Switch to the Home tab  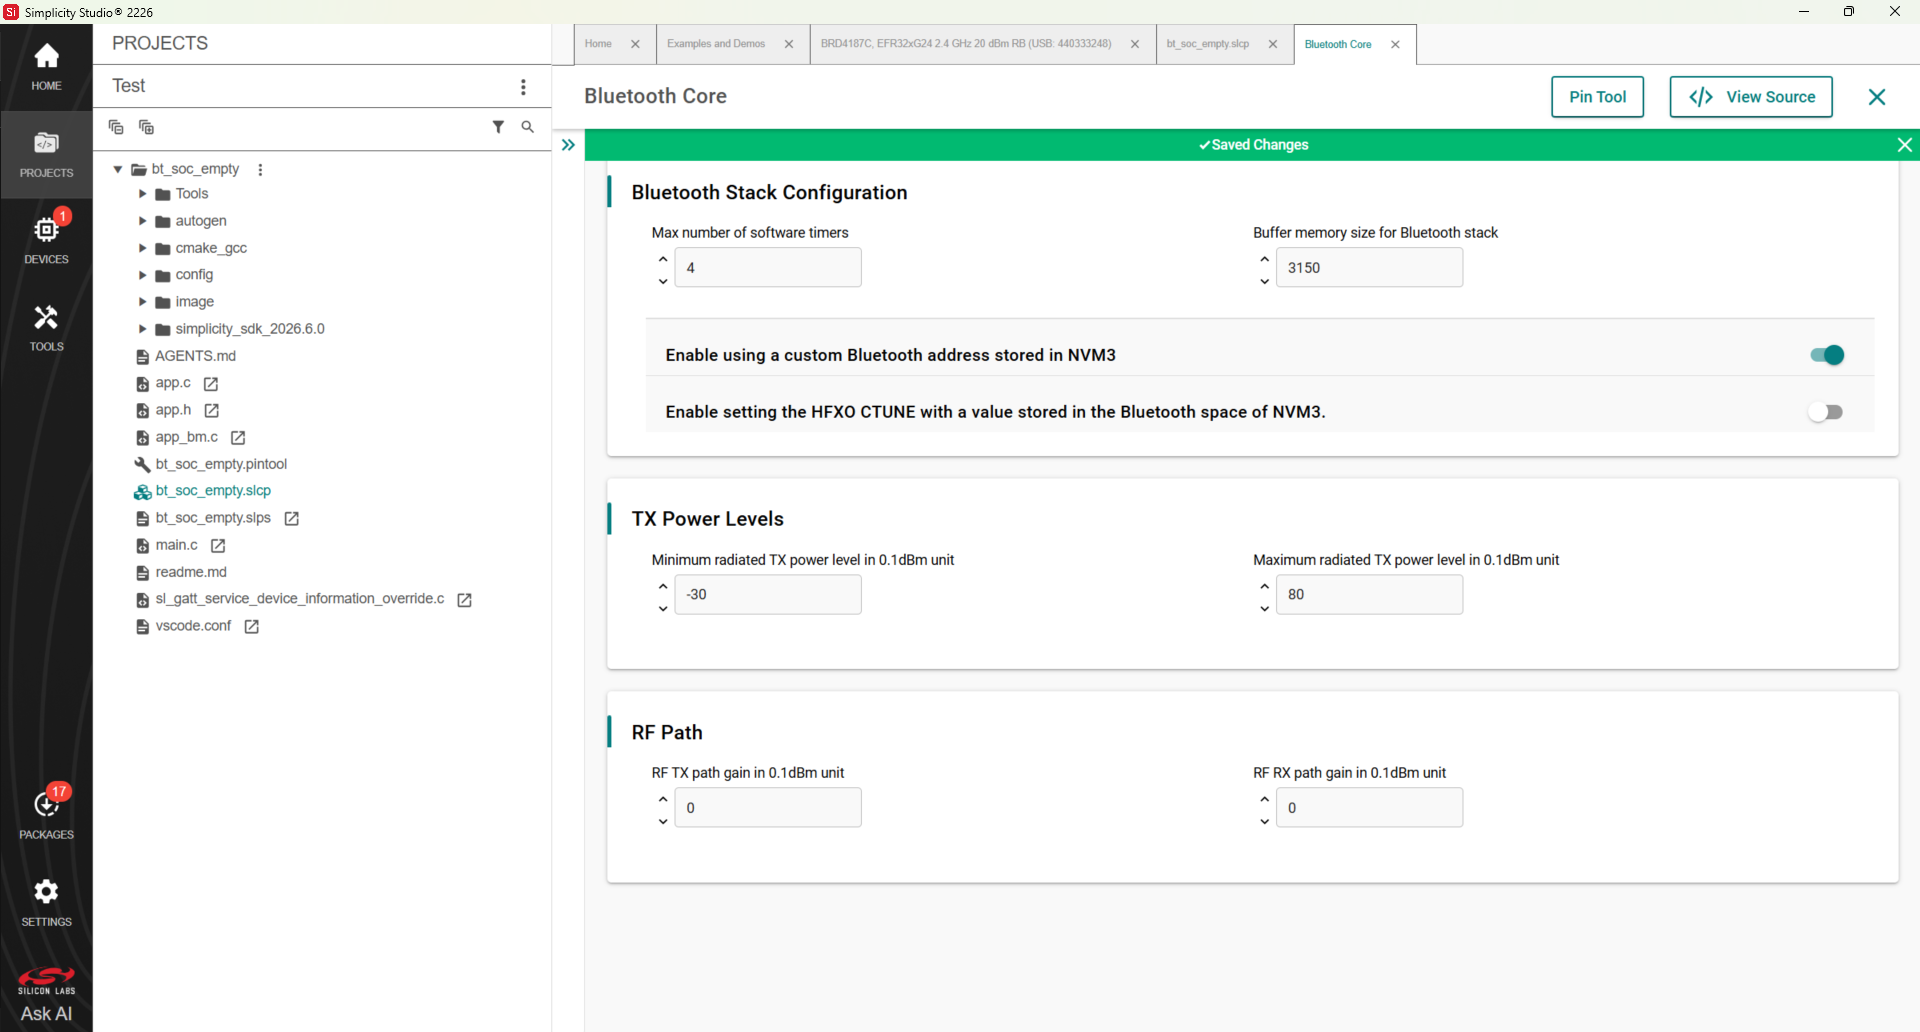(598, 44)
